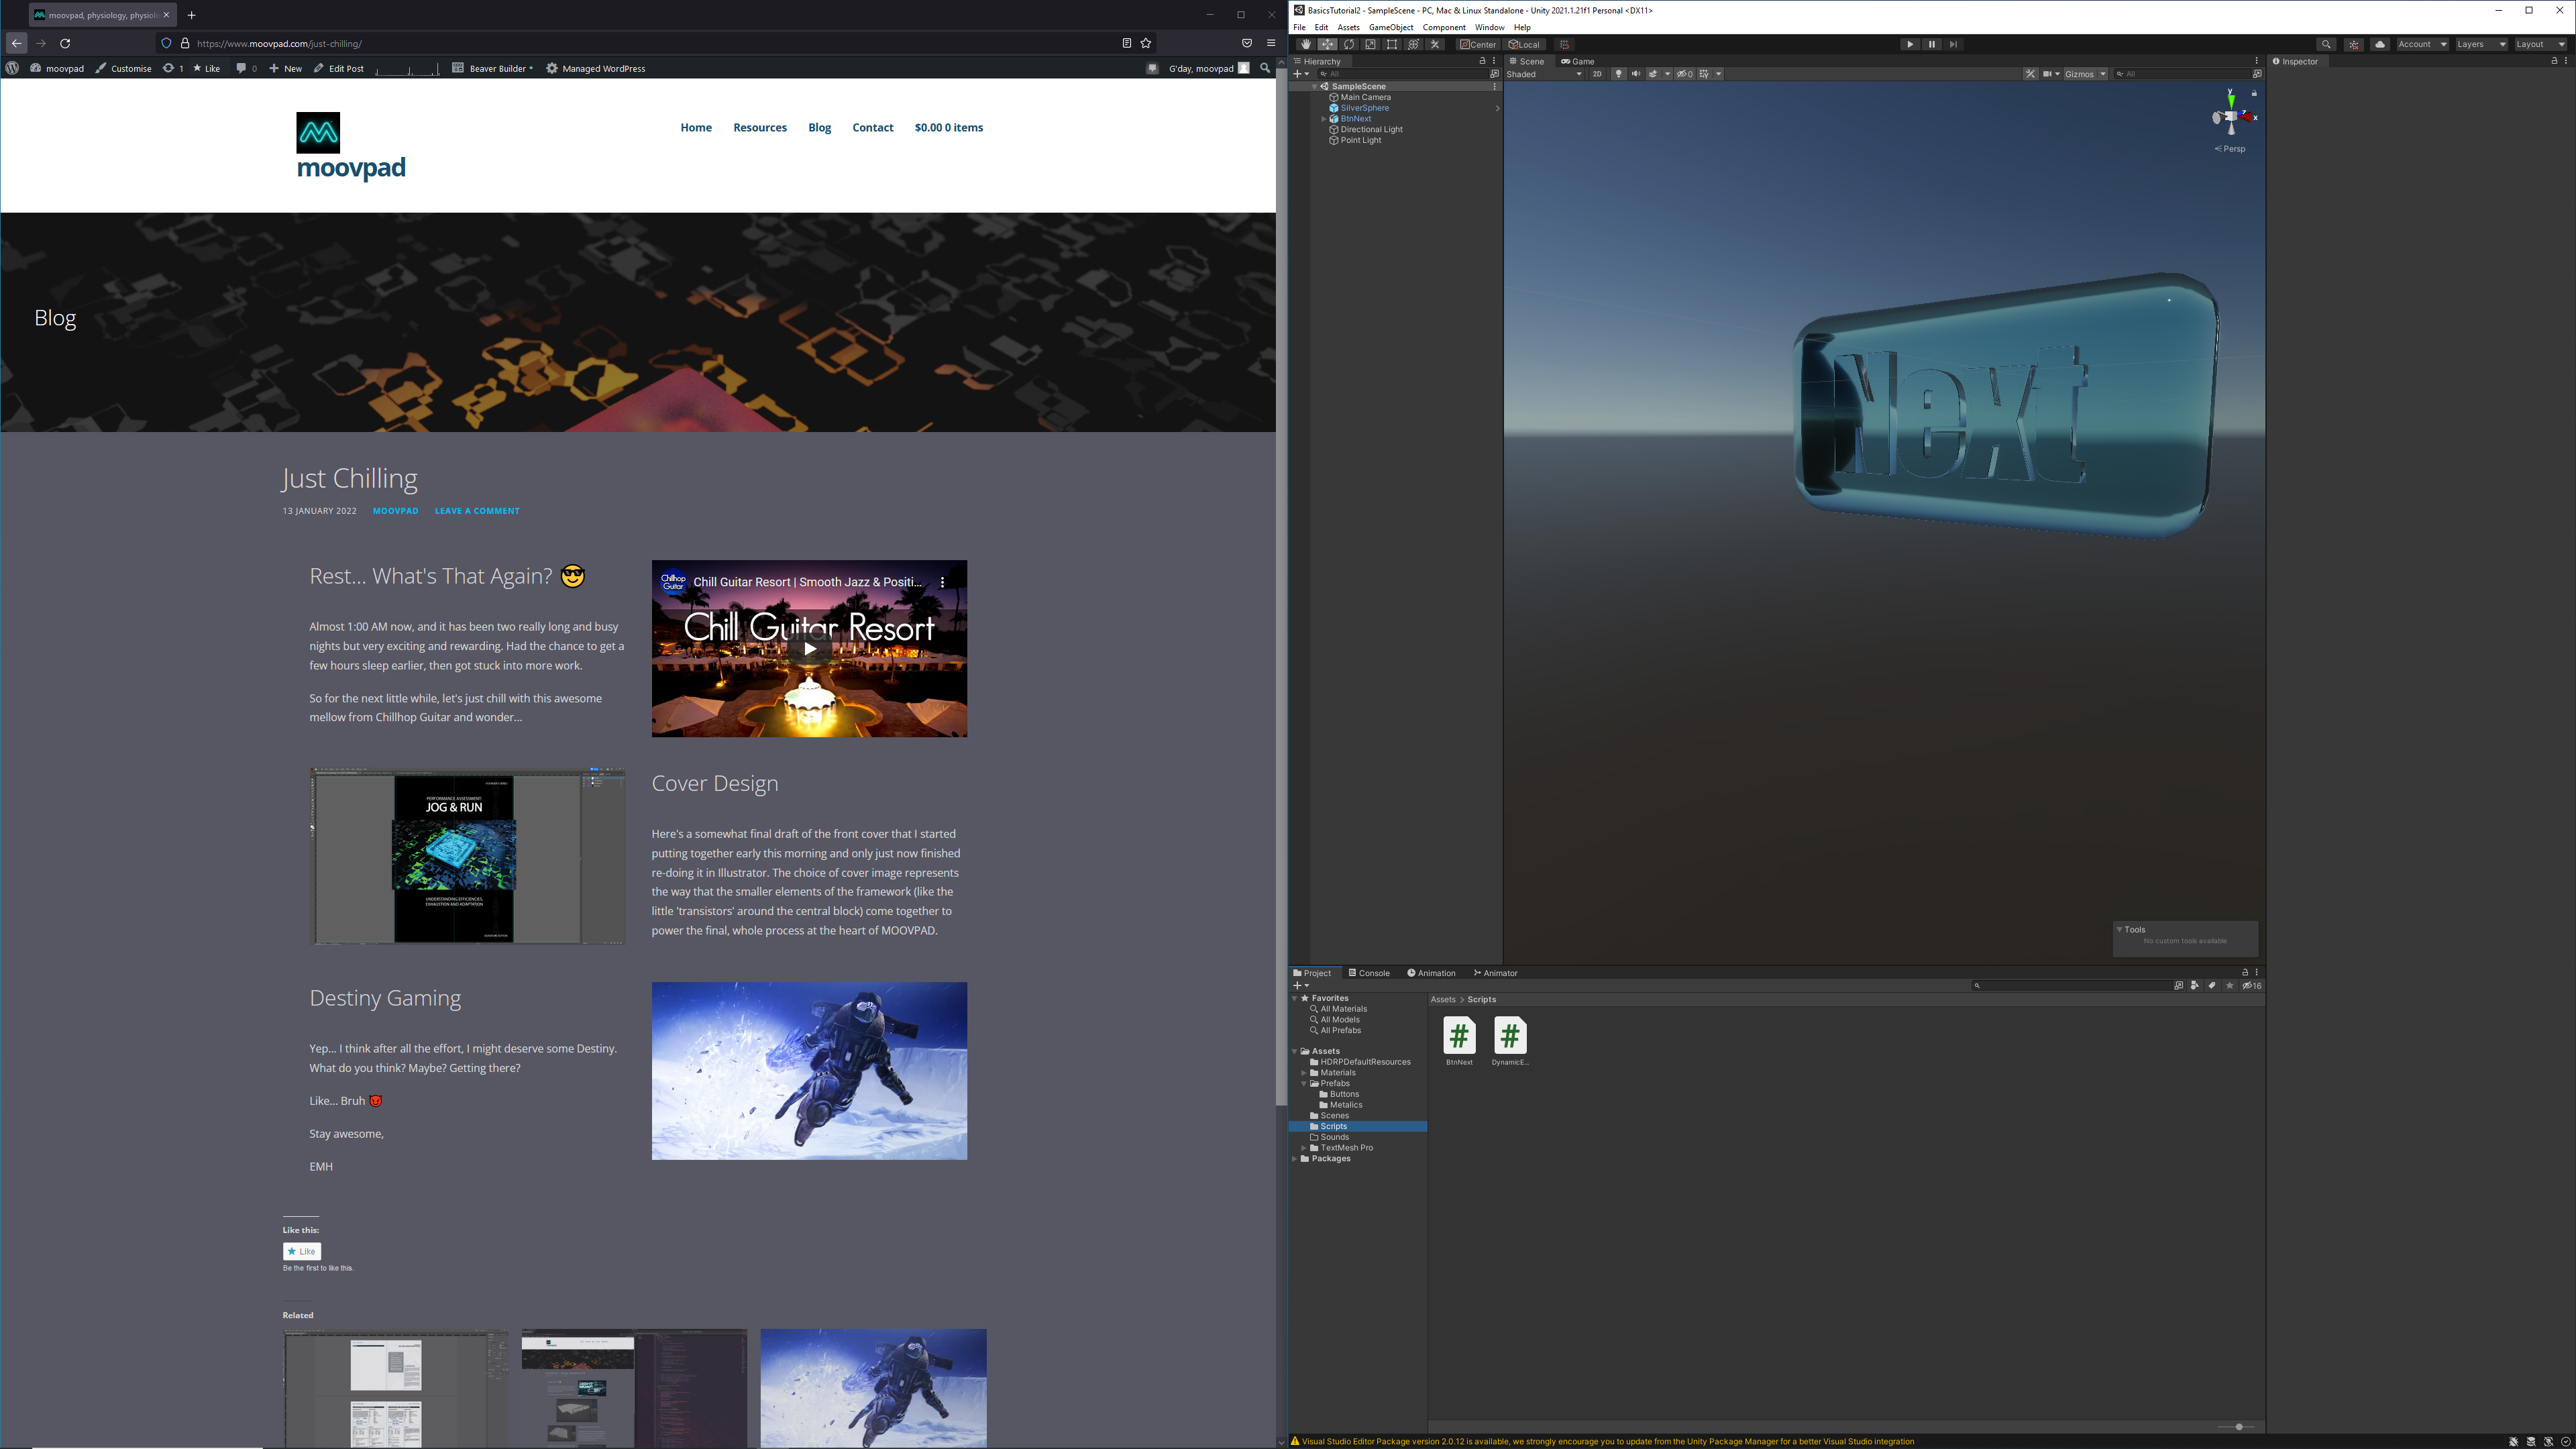Open Destiny Gaming astronaut image
This screenshot has height=1449, width=2576.
tap(809, 1071)
